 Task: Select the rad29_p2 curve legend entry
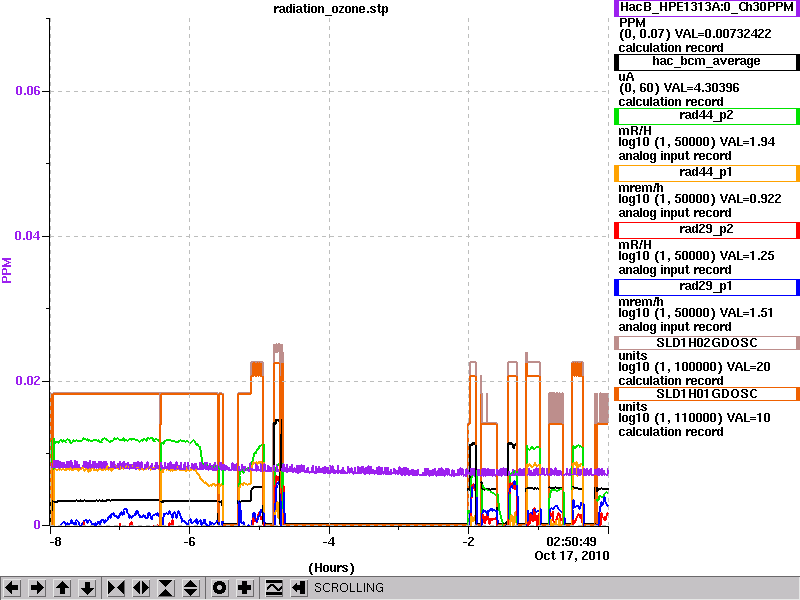(x=707, y=230)
